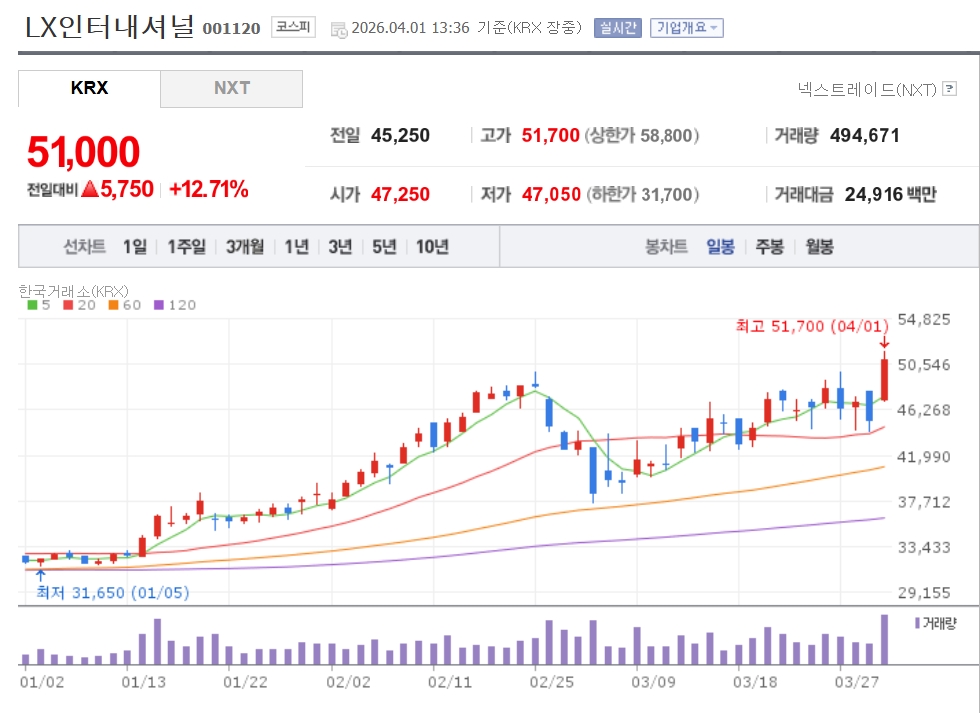Click the purple 120-day moving average legend swatch
The height and width of the screenshot is (713, 980).
158,305
